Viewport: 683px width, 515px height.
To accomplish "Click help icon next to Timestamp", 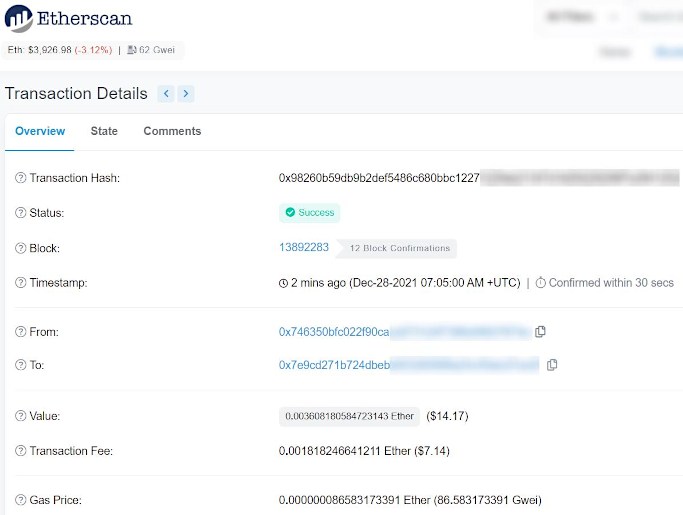I will 20,283.
